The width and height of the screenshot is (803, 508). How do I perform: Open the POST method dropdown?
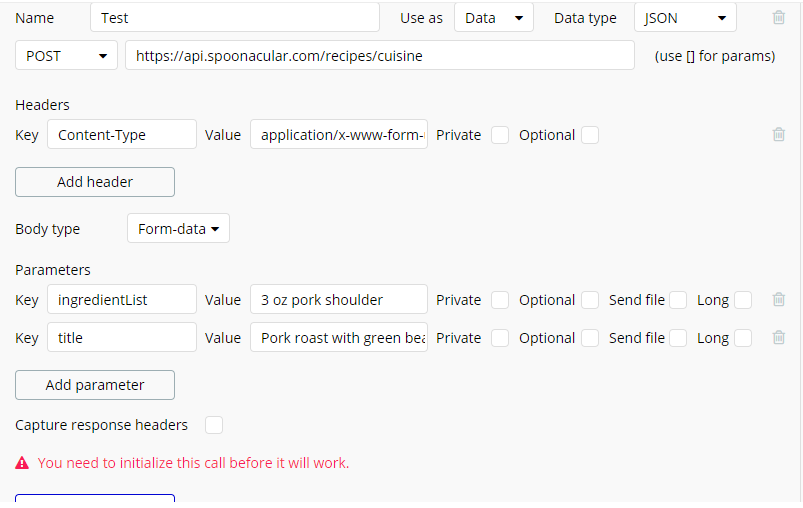tap(67, 56)
